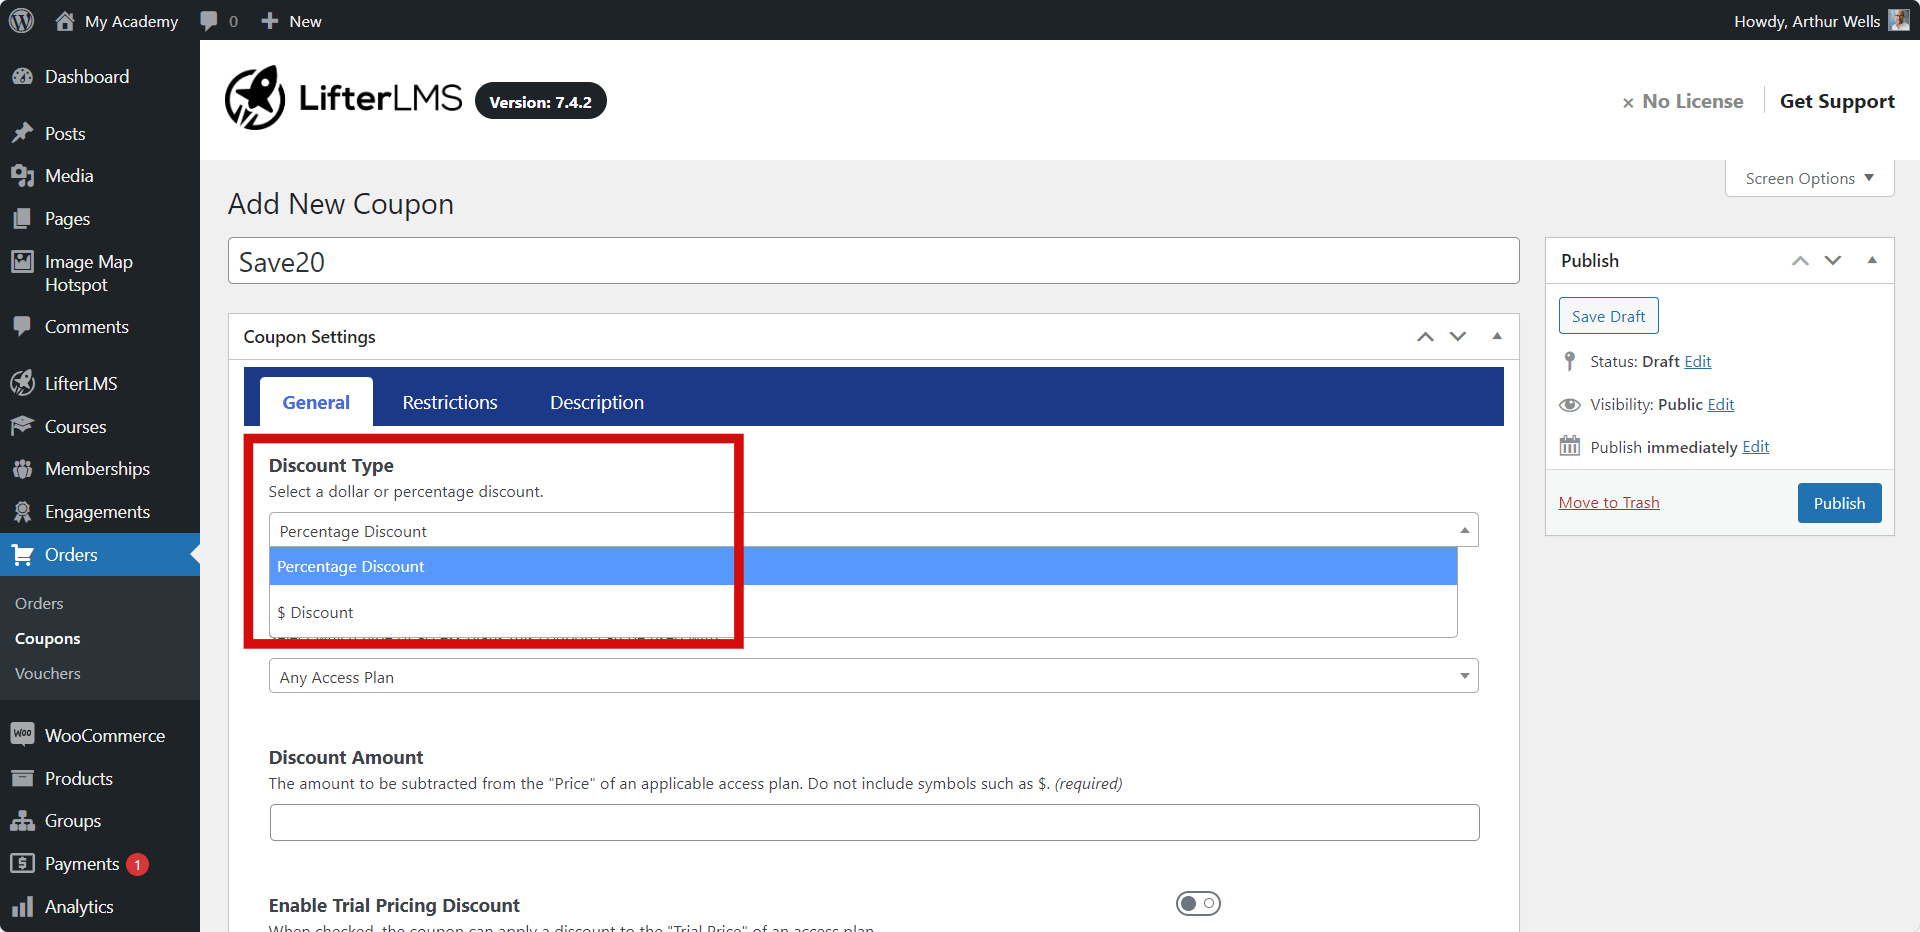This screenshot has width=1920, height=932.
Task: Edit the draft status link
Action: tap(1698, 362)
